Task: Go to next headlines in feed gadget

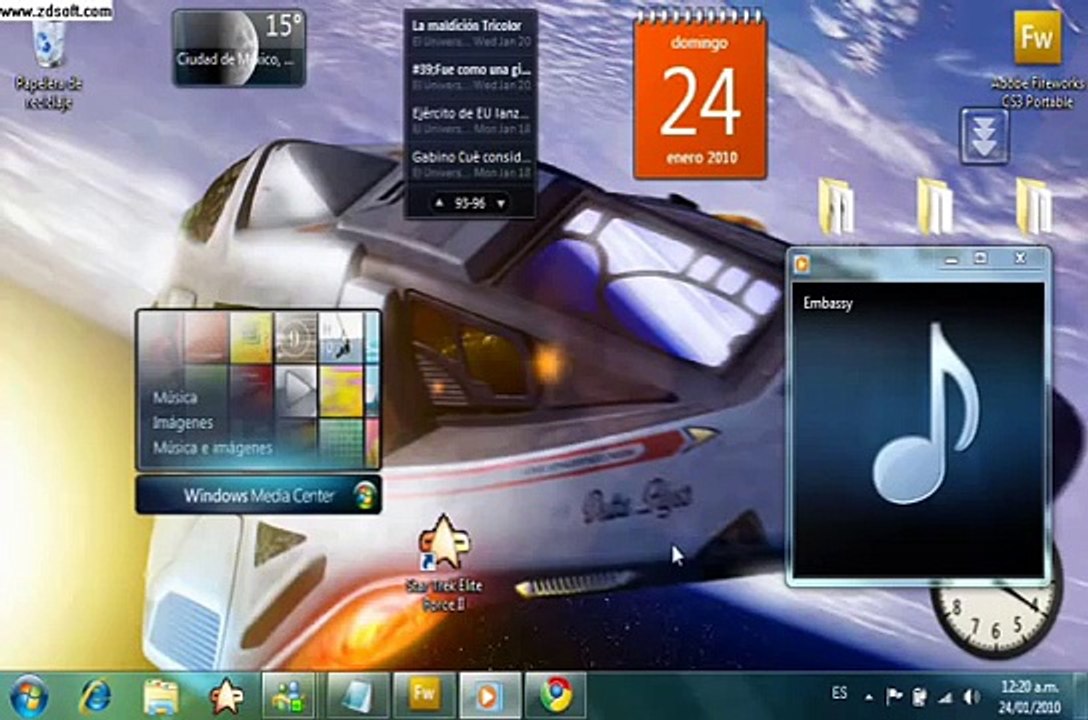Action: coord(500,203)
